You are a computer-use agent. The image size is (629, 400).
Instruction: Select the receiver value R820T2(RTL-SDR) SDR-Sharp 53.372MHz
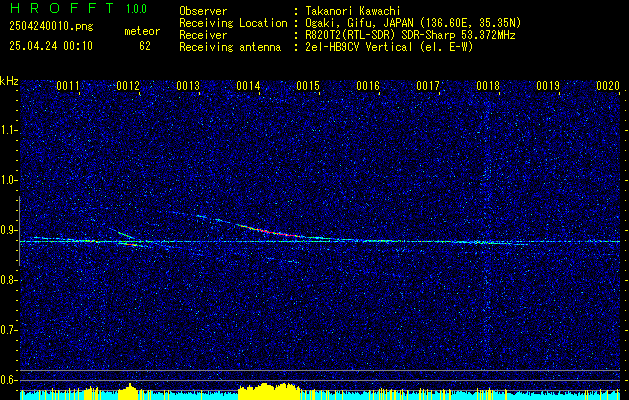tap(410, 35)
